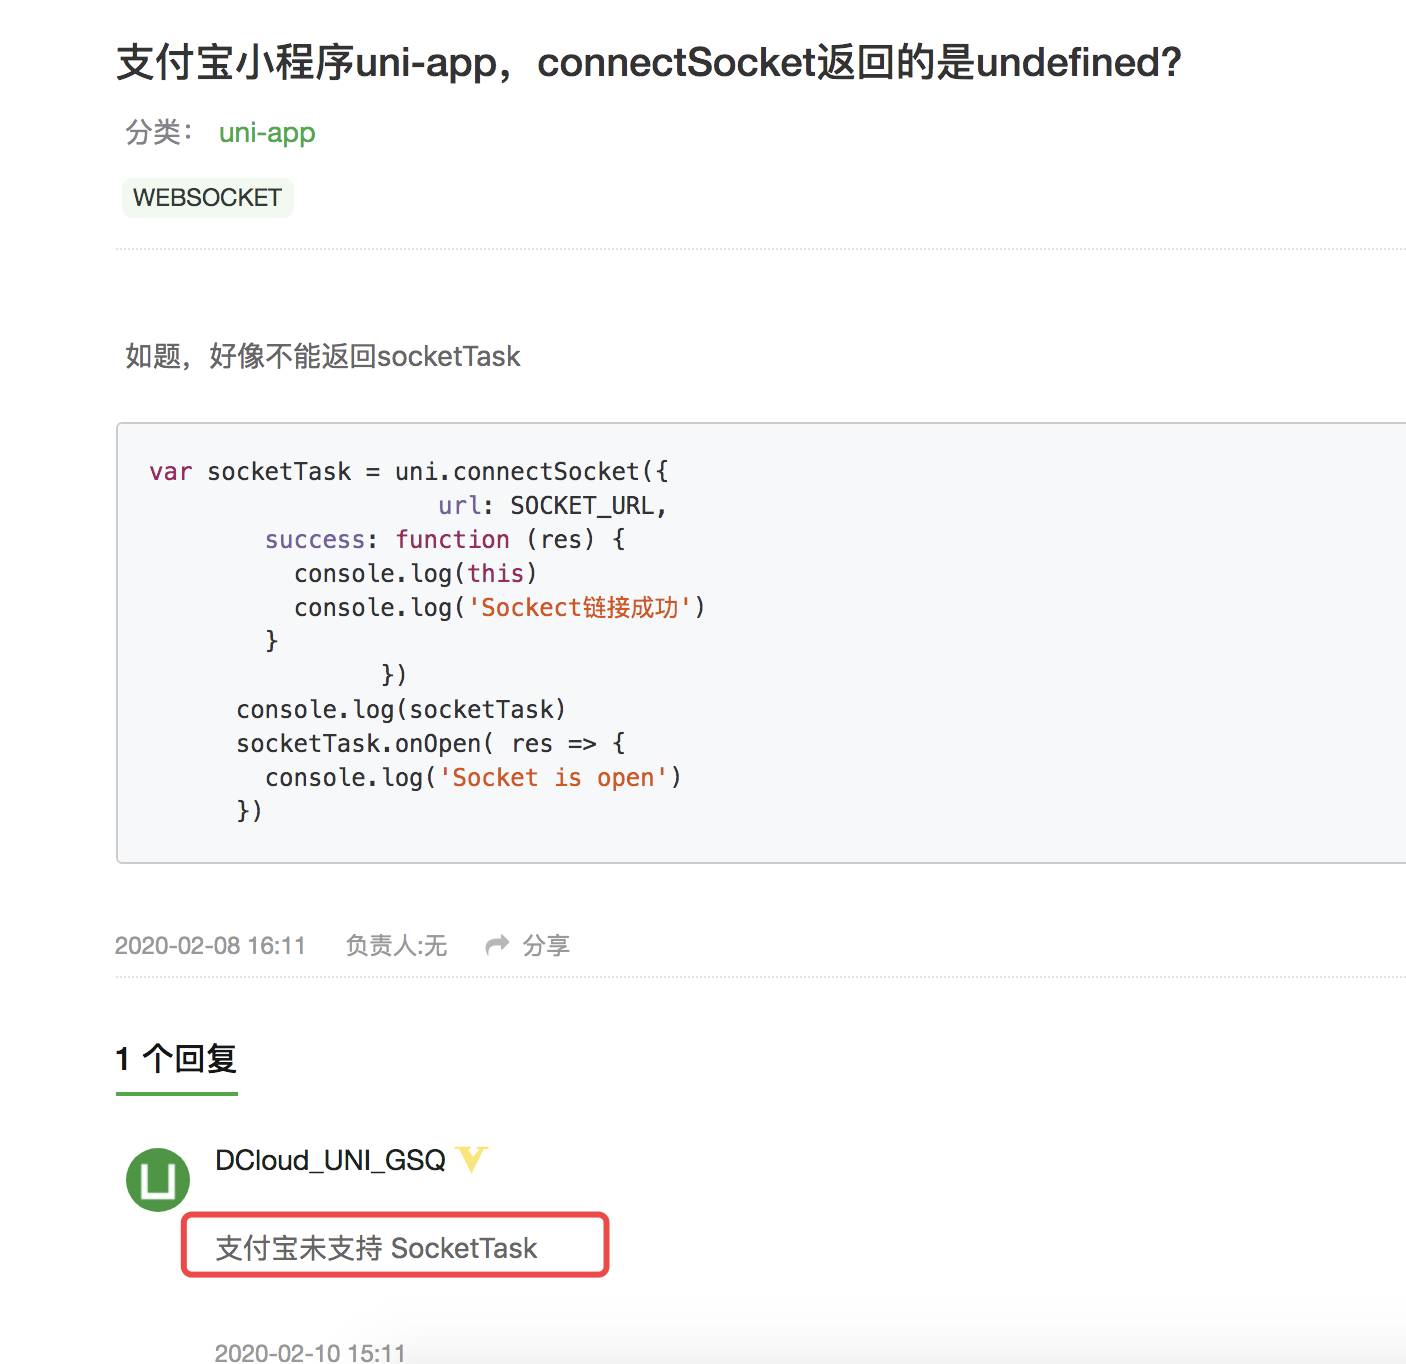The width and height of the screenshot is (1406, 1364).
Task: Click the var socketTask declaration line
Action: (x=409, y=471)
